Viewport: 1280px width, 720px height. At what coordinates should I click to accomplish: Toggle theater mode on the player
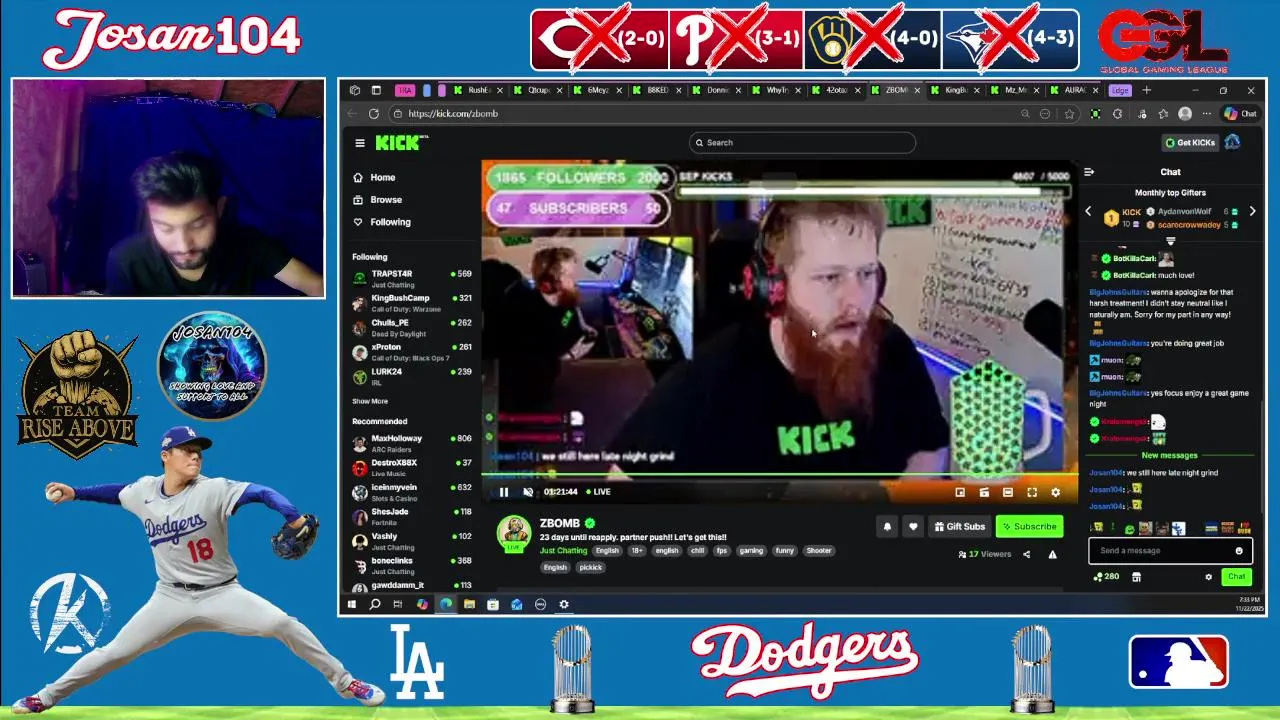tap(1008, 492)
